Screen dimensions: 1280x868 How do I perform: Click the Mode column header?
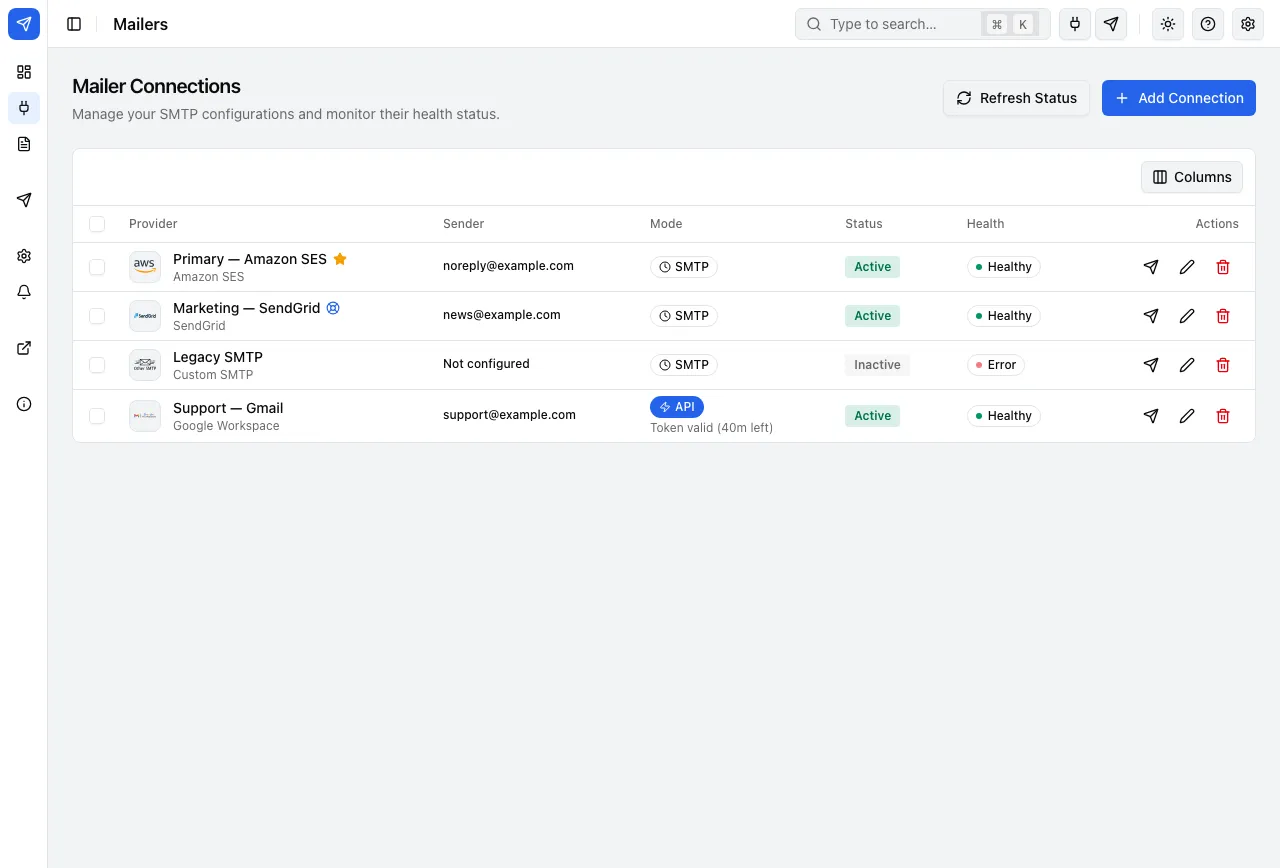click(666, 224)
